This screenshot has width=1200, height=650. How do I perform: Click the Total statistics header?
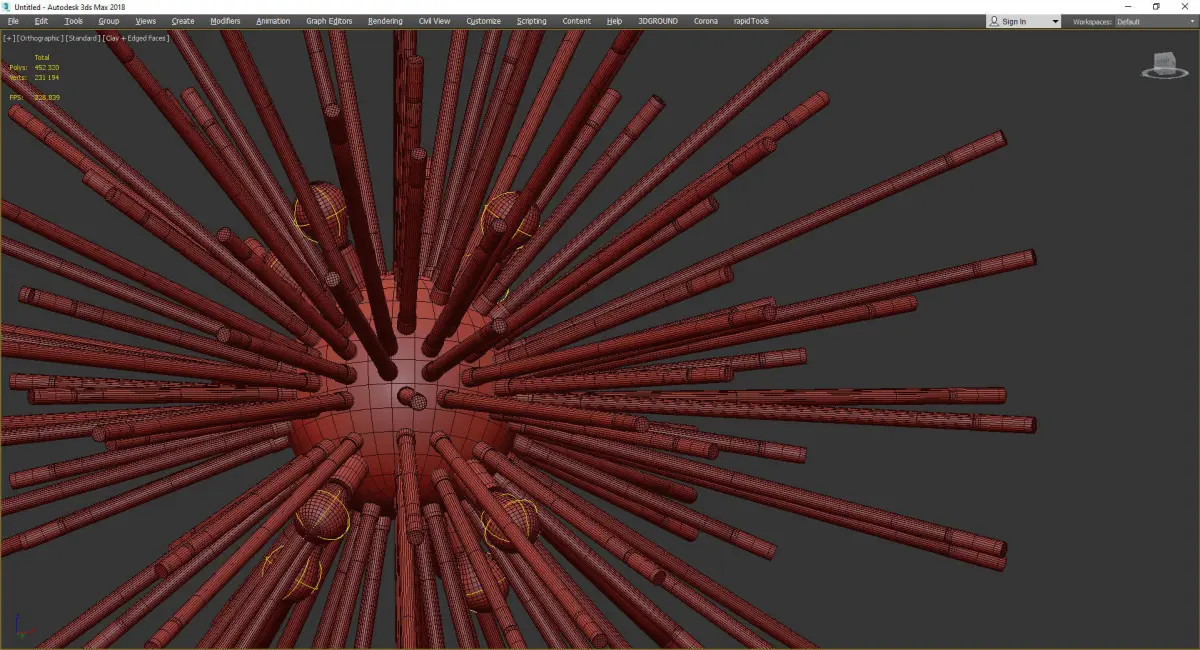[x=42, y=57]
